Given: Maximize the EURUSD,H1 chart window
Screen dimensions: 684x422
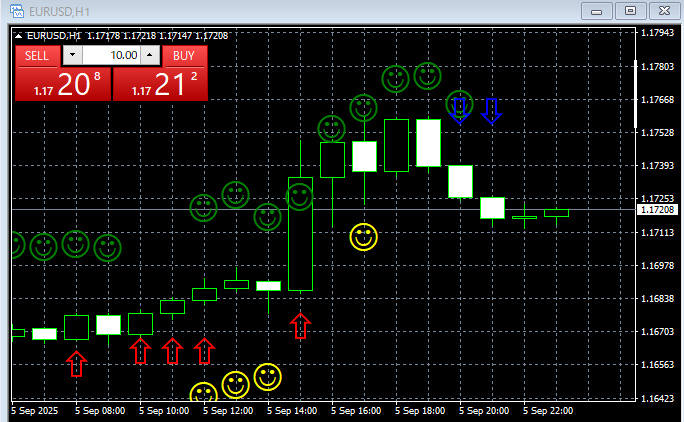Looking at the screenshot, I should pos(630,11).
